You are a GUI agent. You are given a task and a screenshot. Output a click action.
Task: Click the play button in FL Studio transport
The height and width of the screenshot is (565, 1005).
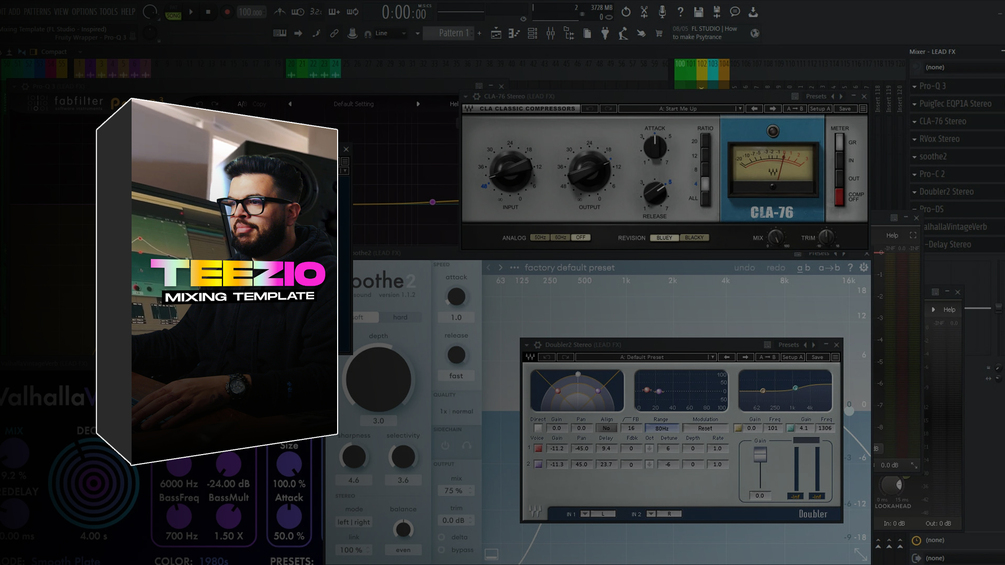(191, 12)
